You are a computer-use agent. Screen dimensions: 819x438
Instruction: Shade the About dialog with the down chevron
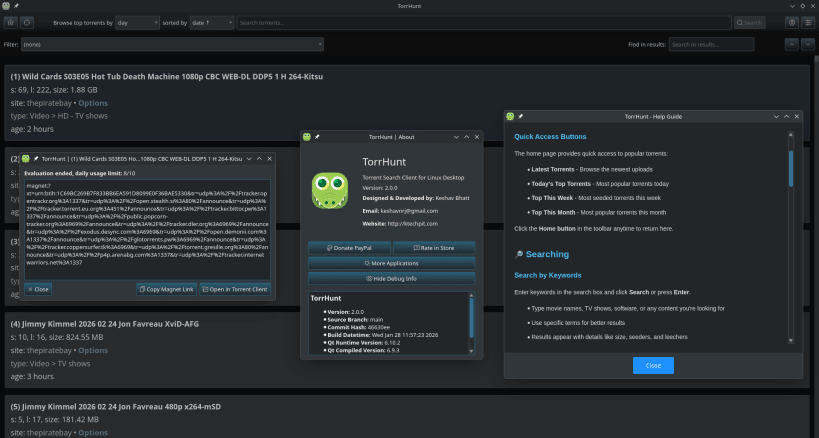[x=456, y=137]
